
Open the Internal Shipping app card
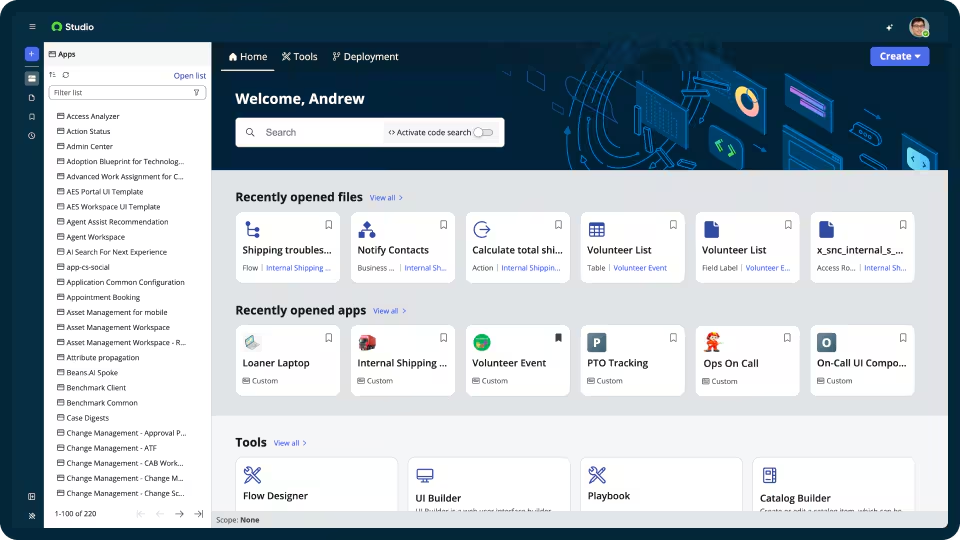(x=403, y=361)
